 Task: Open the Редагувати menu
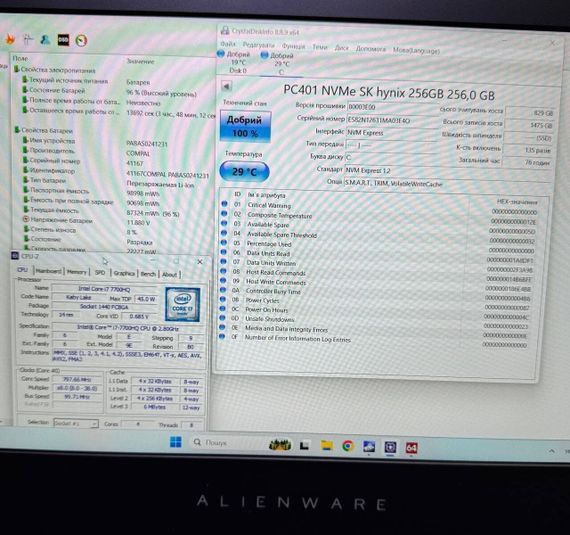click(x=258, y=45)
